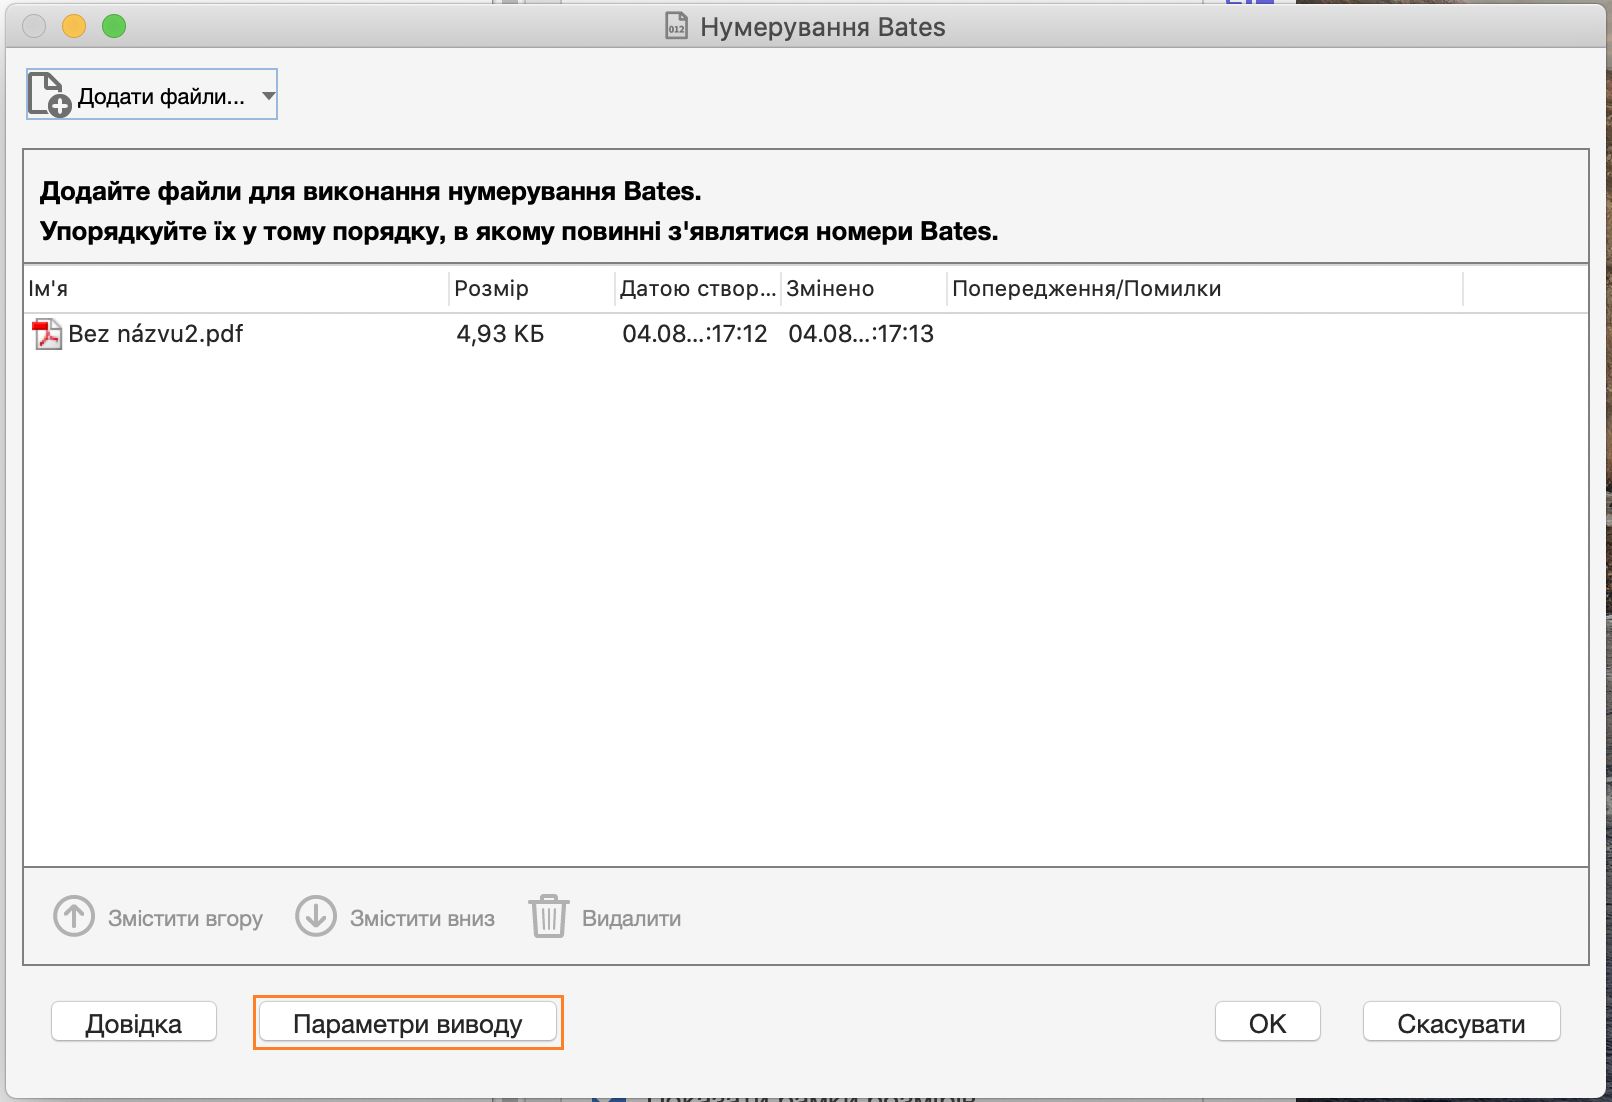
Task: Click the Попередження/Помилки column header
Action: coord(1204,289)
